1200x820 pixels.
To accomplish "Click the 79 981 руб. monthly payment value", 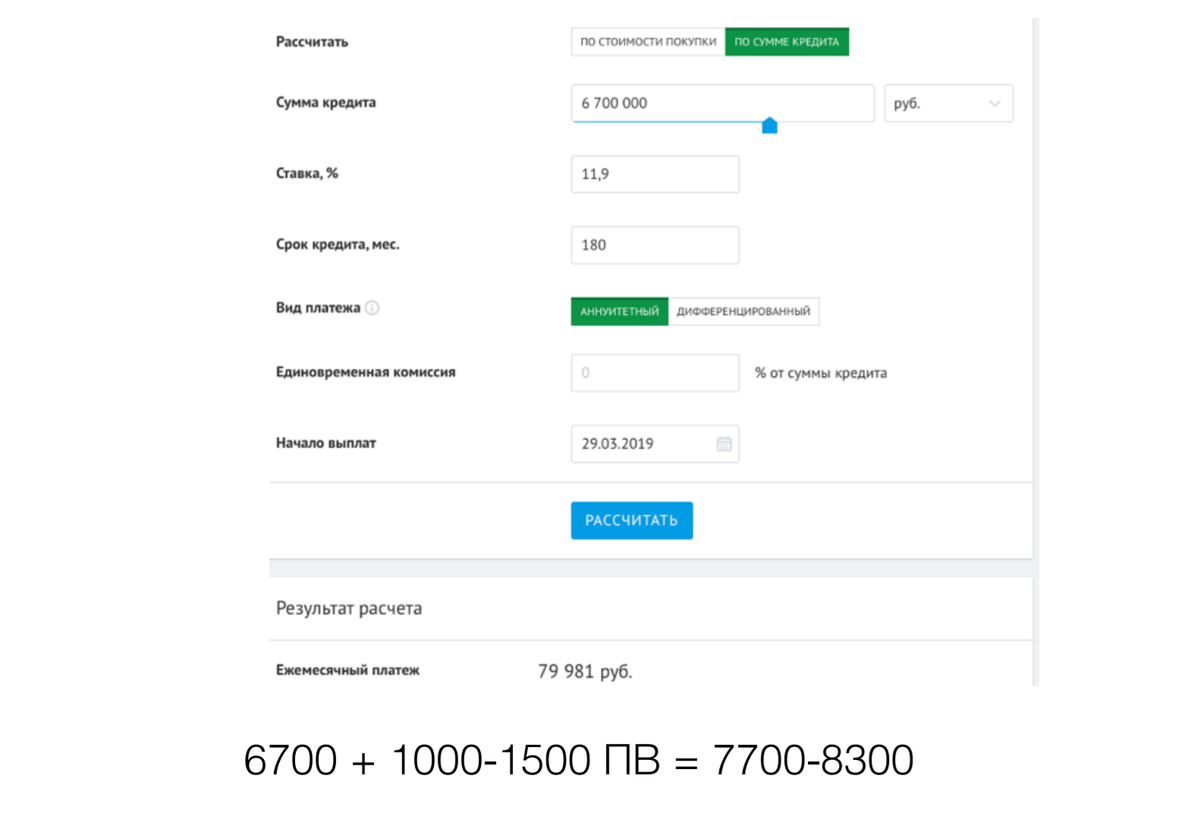I will (x=585, y=672).
